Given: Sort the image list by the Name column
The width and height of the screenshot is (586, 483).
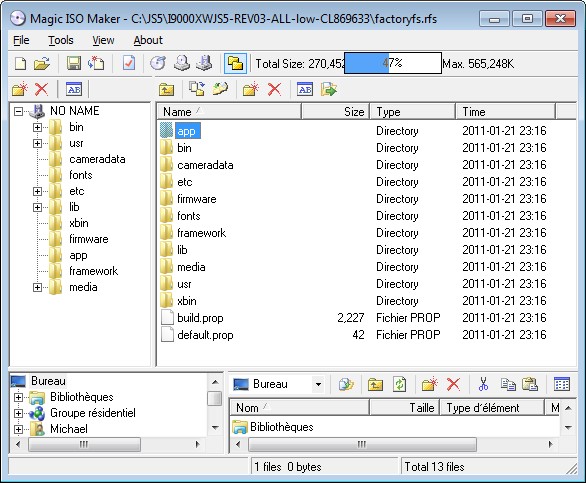Looking at the screenshot, I should coord(228,112).
